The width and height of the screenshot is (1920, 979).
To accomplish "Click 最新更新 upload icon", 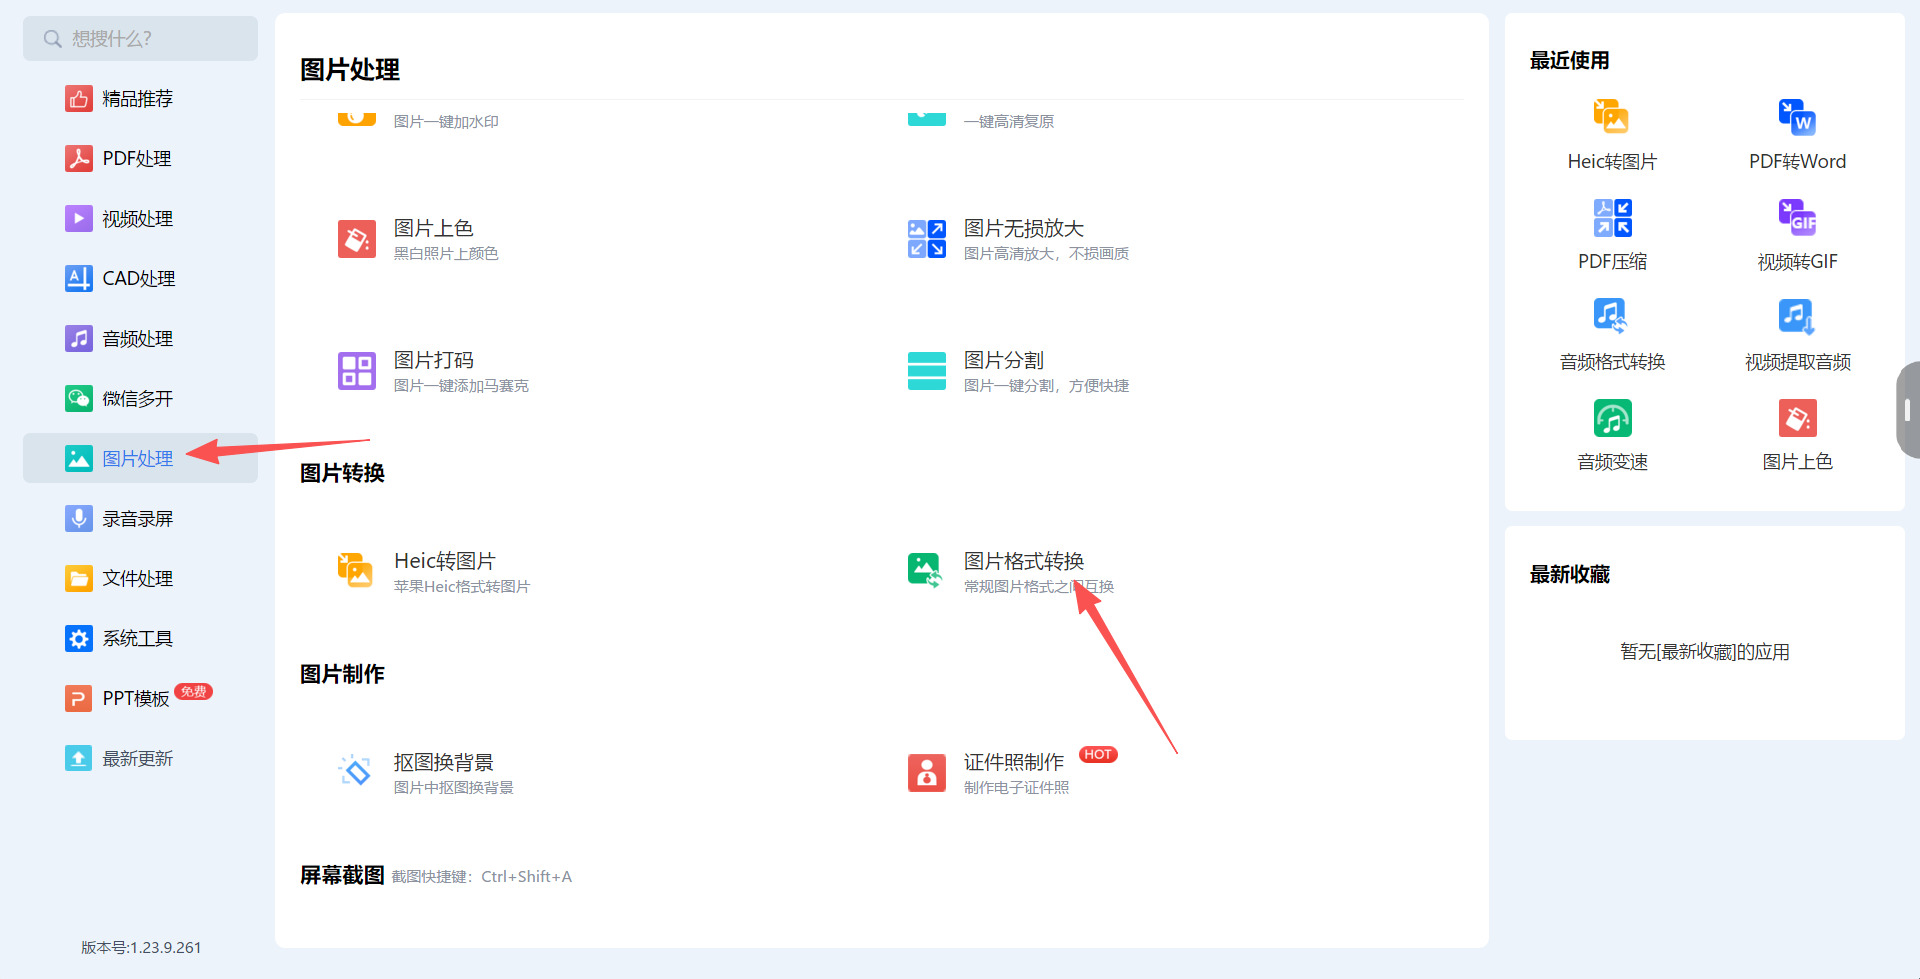I will [x=79, y=759].
